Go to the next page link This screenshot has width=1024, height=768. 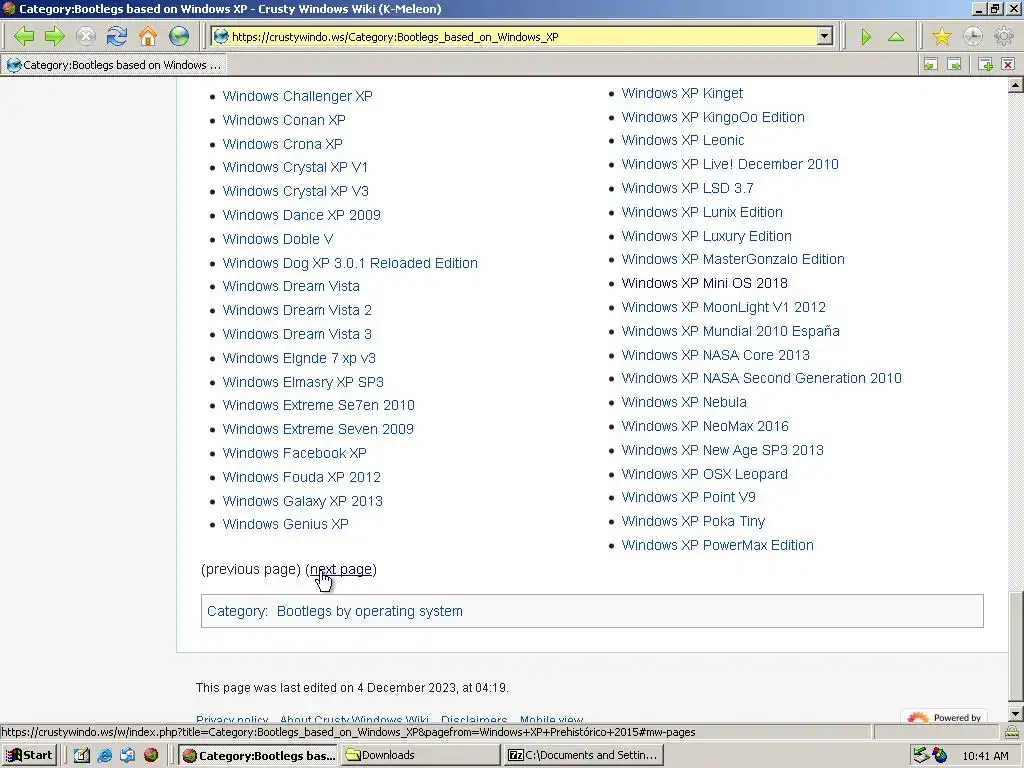pos(341,569)
